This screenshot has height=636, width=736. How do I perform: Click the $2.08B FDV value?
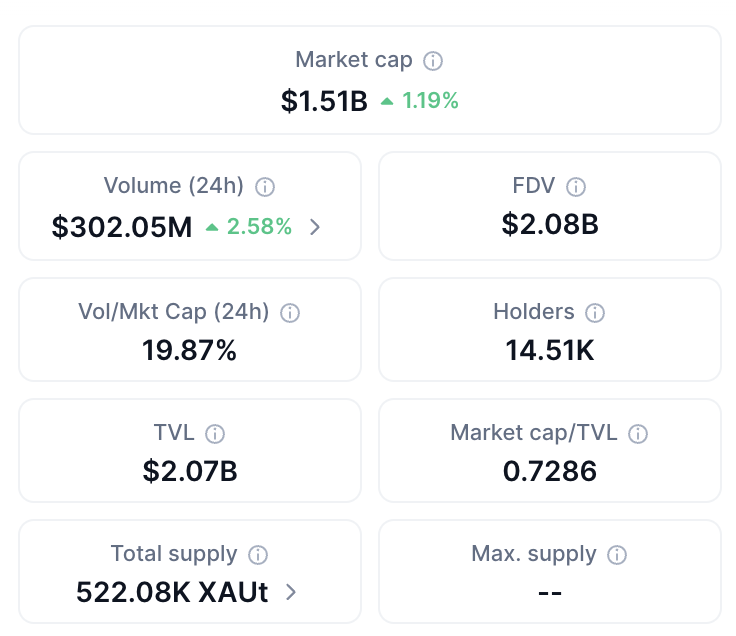(x=550, y=224)
